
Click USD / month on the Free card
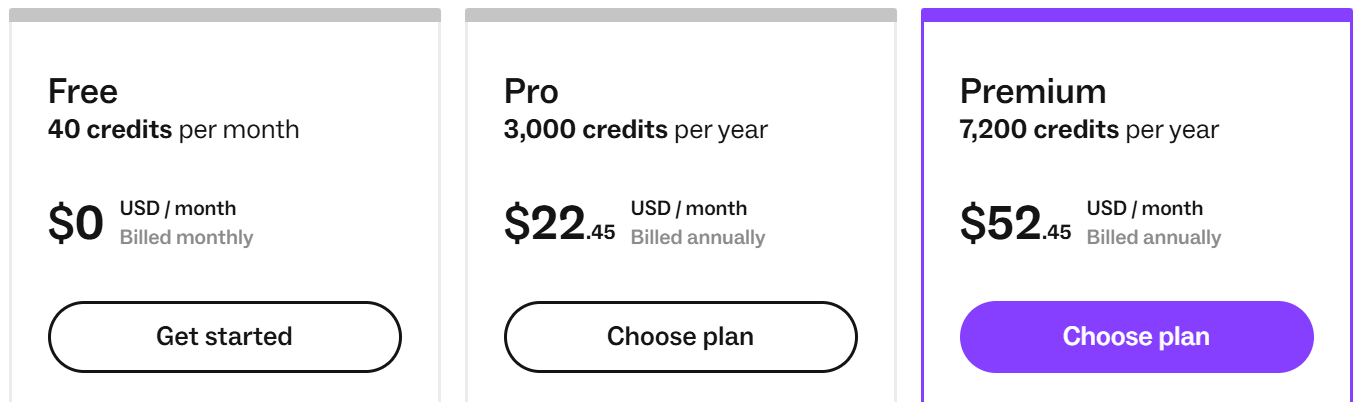coord(178,209)
